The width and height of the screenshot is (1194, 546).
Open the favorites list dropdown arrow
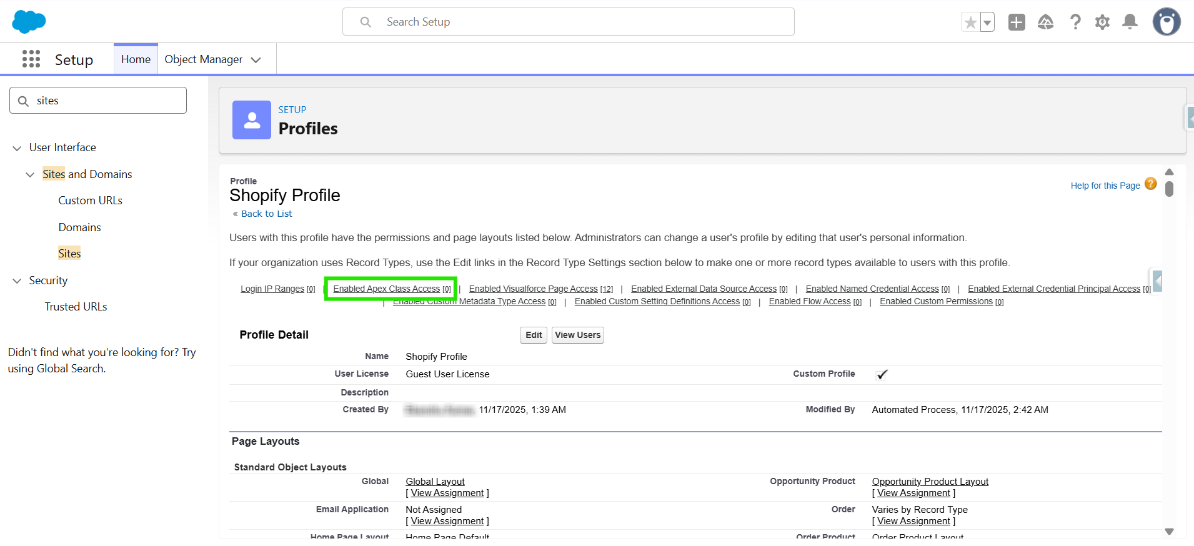987,22
